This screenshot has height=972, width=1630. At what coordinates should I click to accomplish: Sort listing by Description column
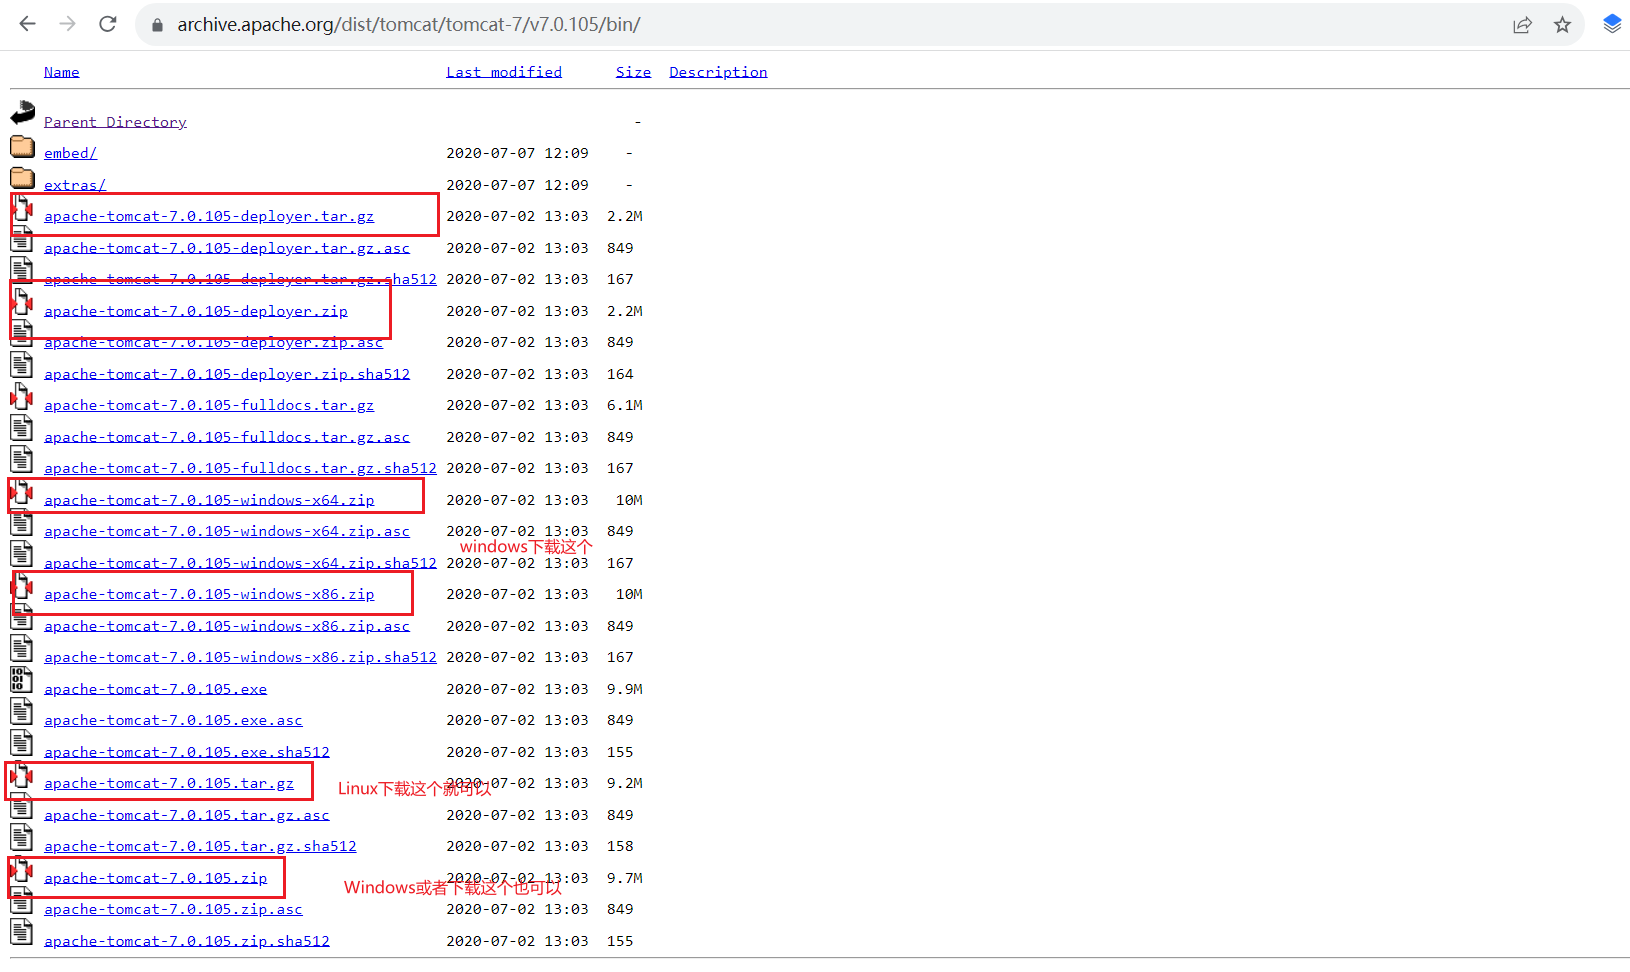(718, 72)
